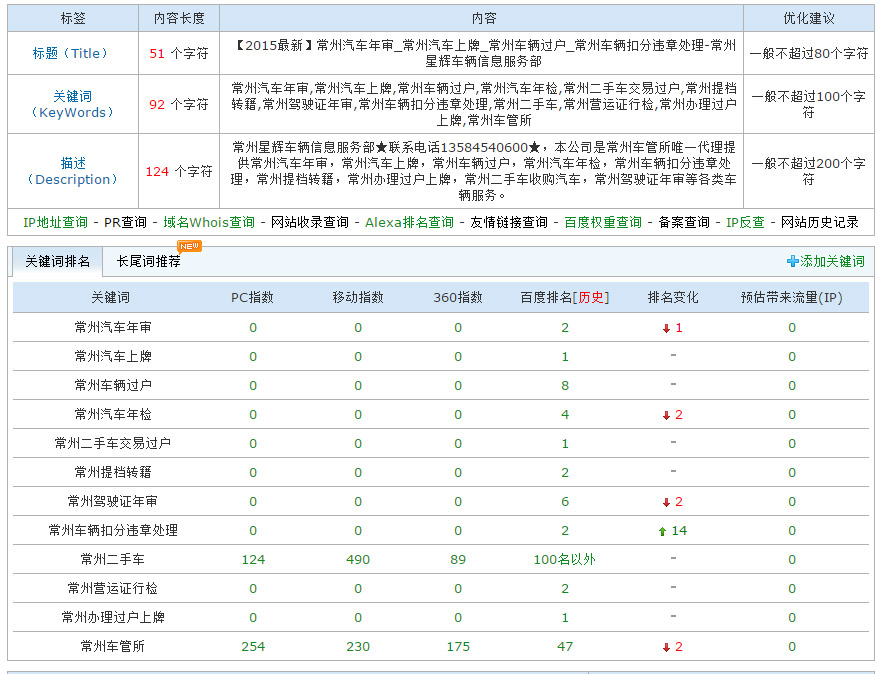Click keyword 常州车辆过户 in ranking table
The image size is (881, 674).
(x=113, y=386)
